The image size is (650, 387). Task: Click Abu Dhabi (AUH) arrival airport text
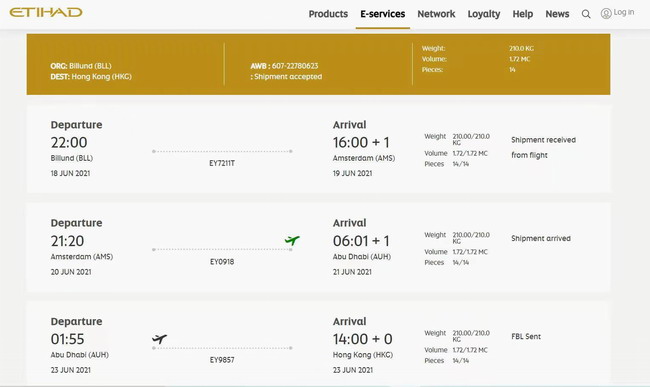pos(361,257)
